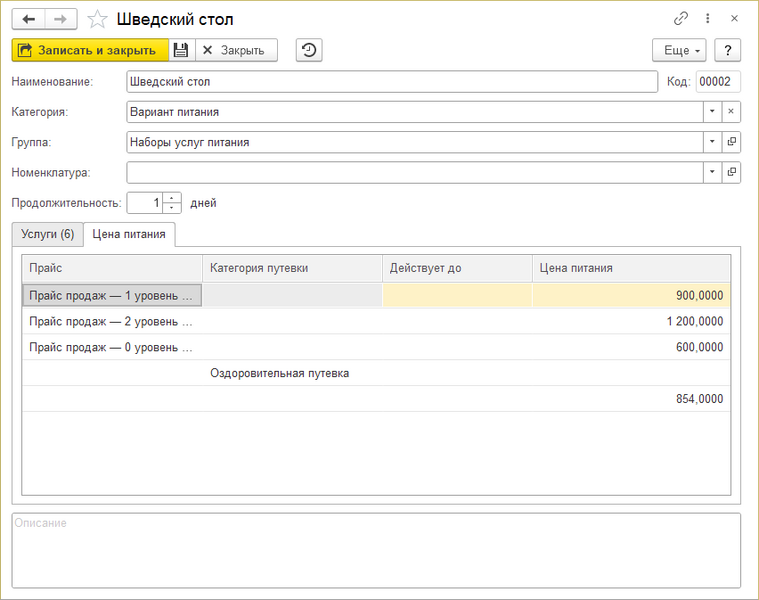Viewport: 759px width, 600px height.
Task: Expand the Номенклатура dropdown list
Action: click(711, 172)
